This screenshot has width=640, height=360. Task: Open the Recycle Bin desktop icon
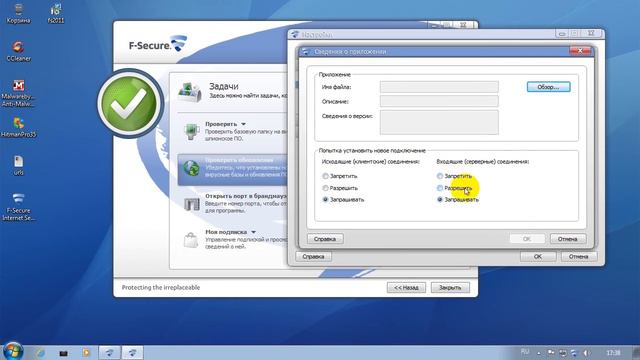[x=18, y=12]
